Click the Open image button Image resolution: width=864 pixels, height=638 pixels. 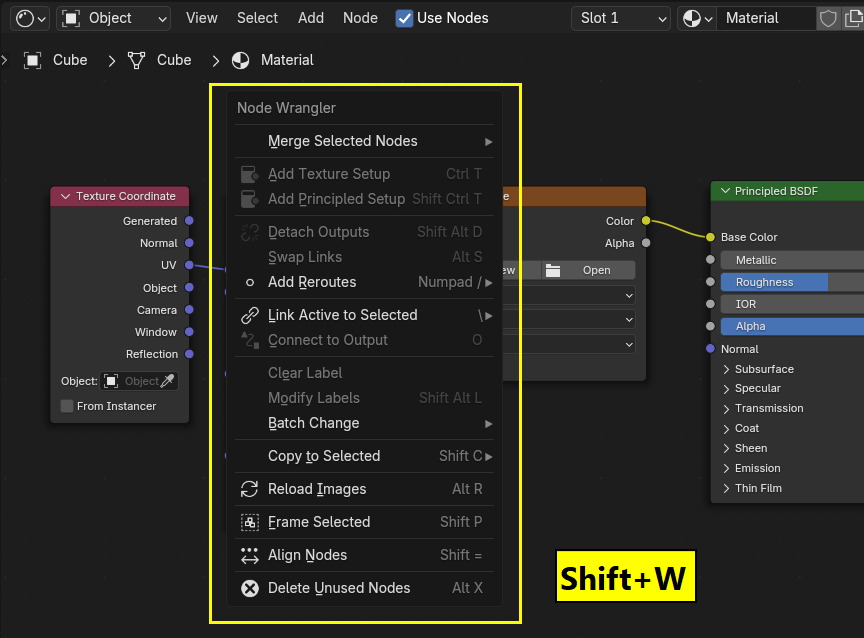[588, 271]
